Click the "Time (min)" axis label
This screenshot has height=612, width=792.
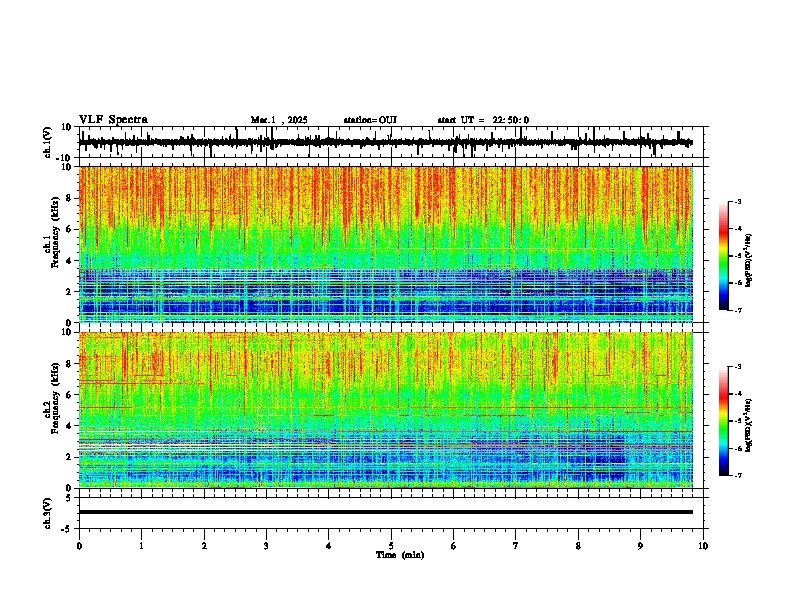point(400,555)
